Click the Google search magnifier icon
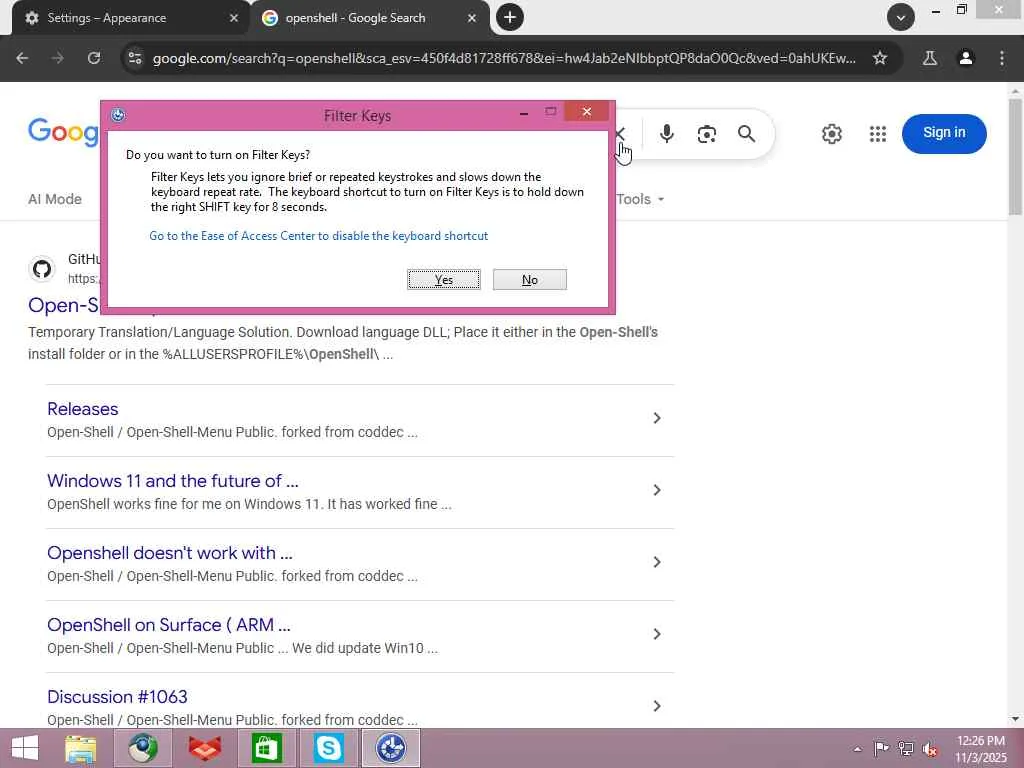 tap(746, 134)
